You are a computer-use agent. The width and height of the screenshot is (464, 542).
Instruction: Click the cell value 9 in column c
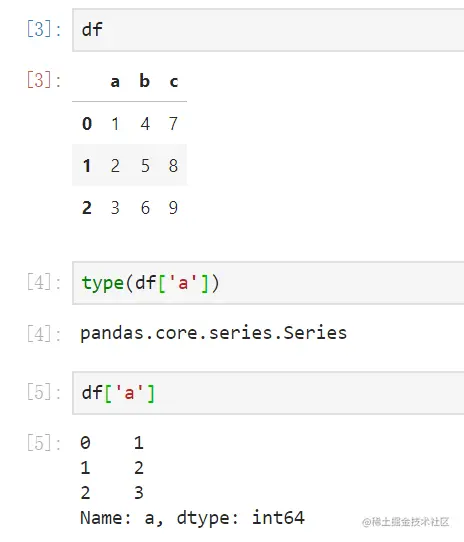point(173,208)
